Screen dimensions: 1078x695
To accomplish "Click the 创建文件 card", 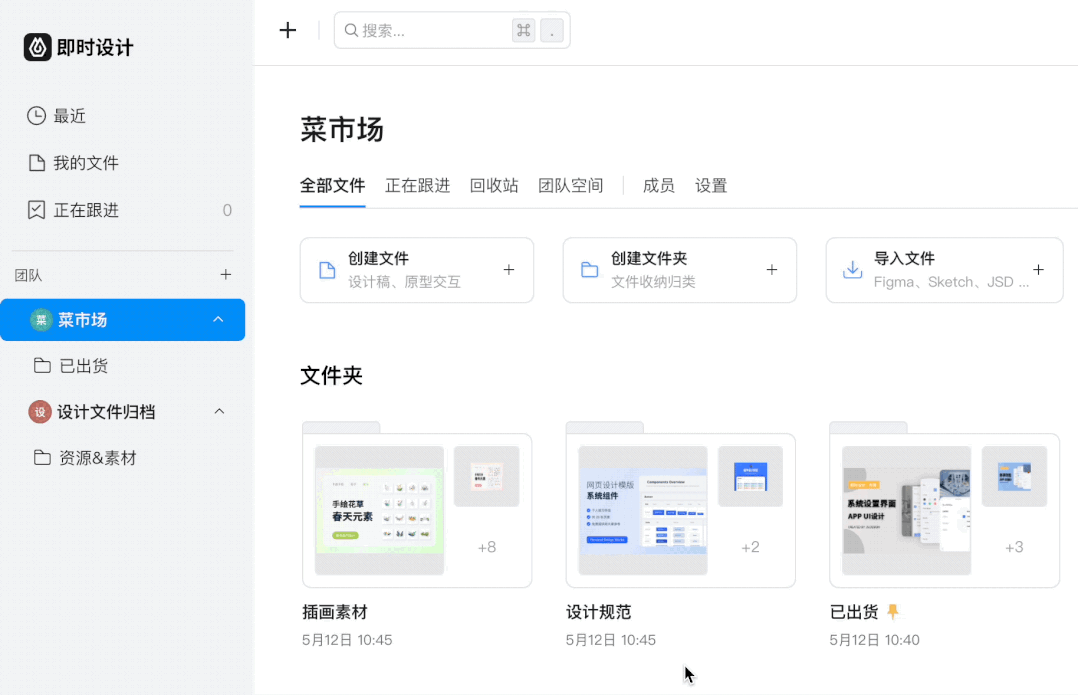I will (x=417, y=270).
